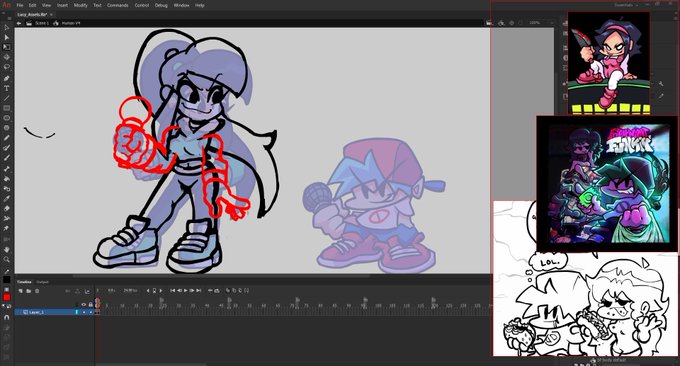Click the Friday Night Funkin poster image
680x366 pixels.
[x=606, y=183]
